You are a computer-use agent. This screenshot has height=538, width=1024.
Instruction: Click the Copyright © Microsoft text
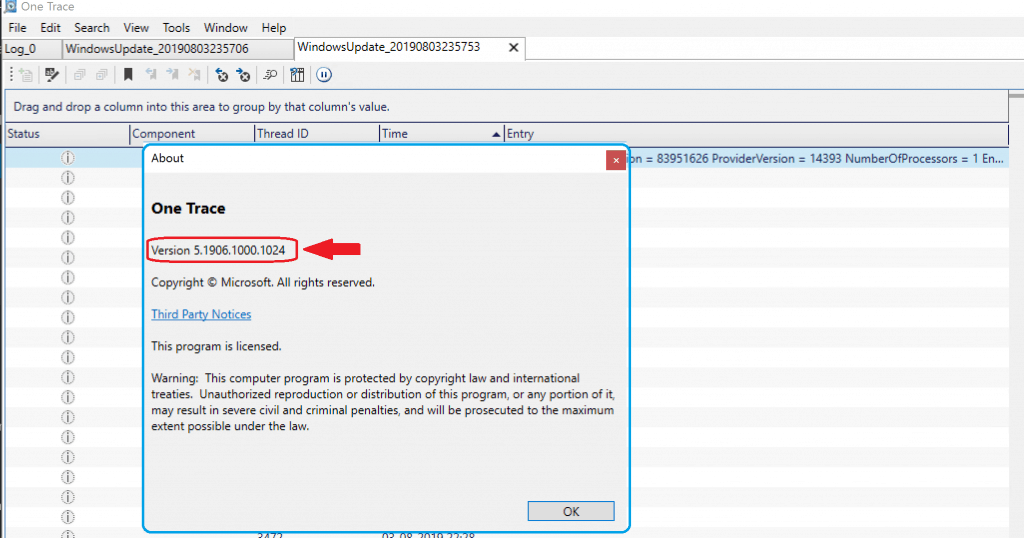click(x=263, y=283)
